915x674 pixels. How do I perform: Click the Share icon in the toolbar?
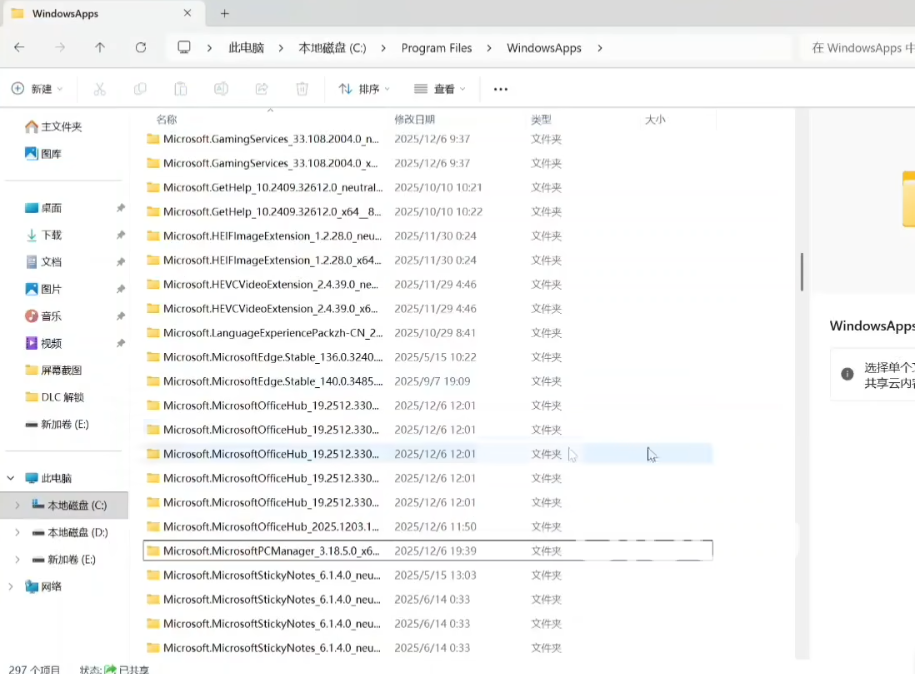click(262, 89)
